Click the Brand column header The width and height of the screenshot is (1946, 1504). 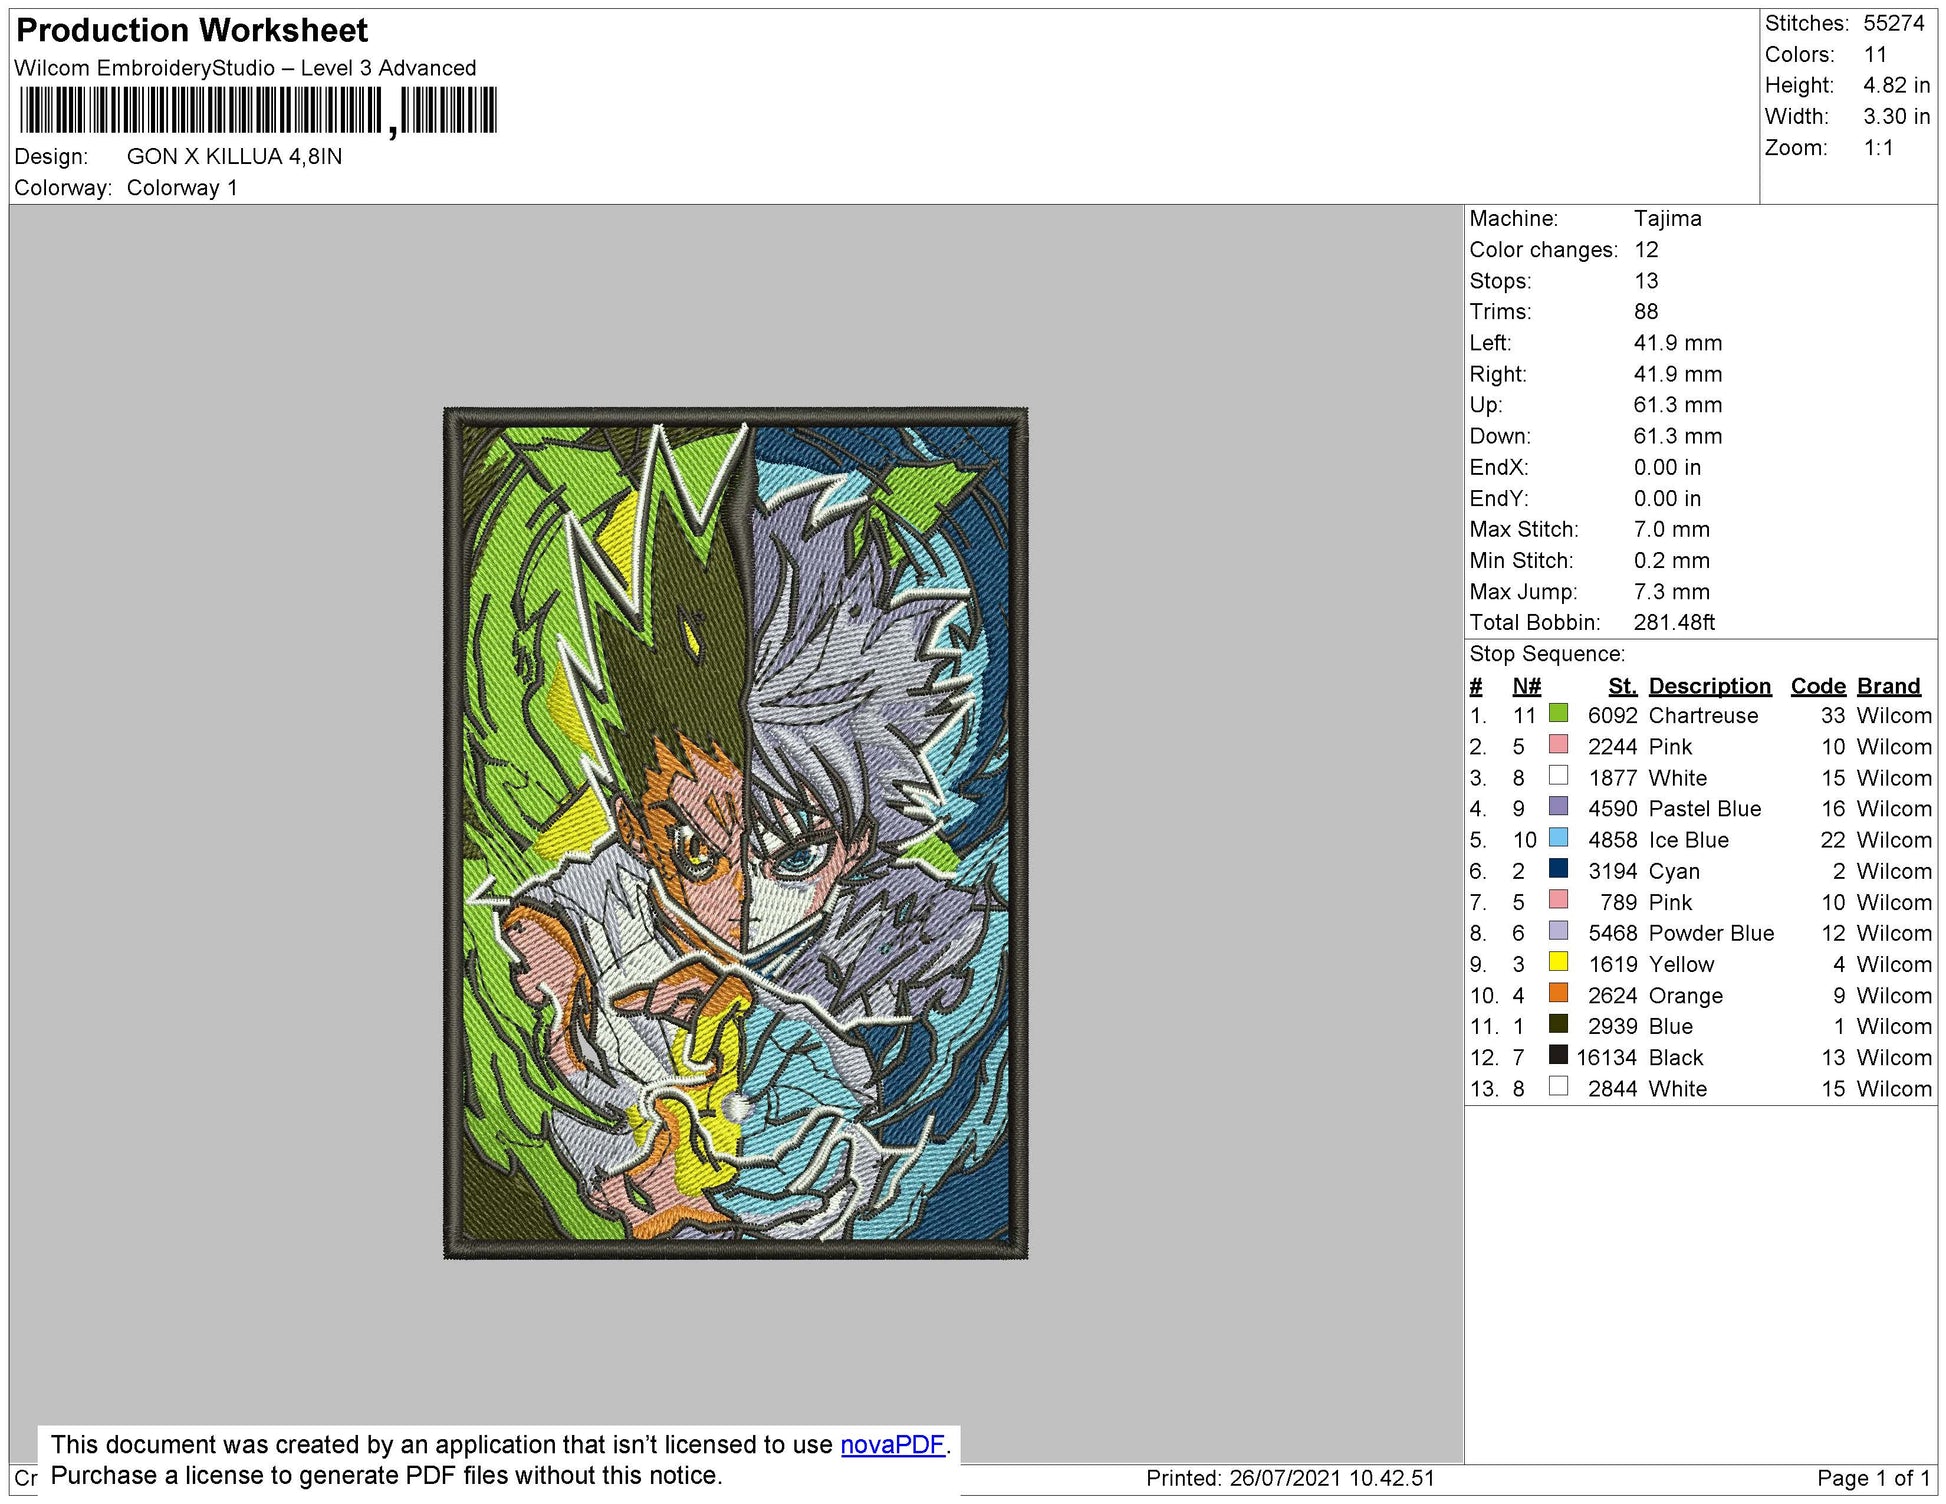click(x=1888, y=686)
